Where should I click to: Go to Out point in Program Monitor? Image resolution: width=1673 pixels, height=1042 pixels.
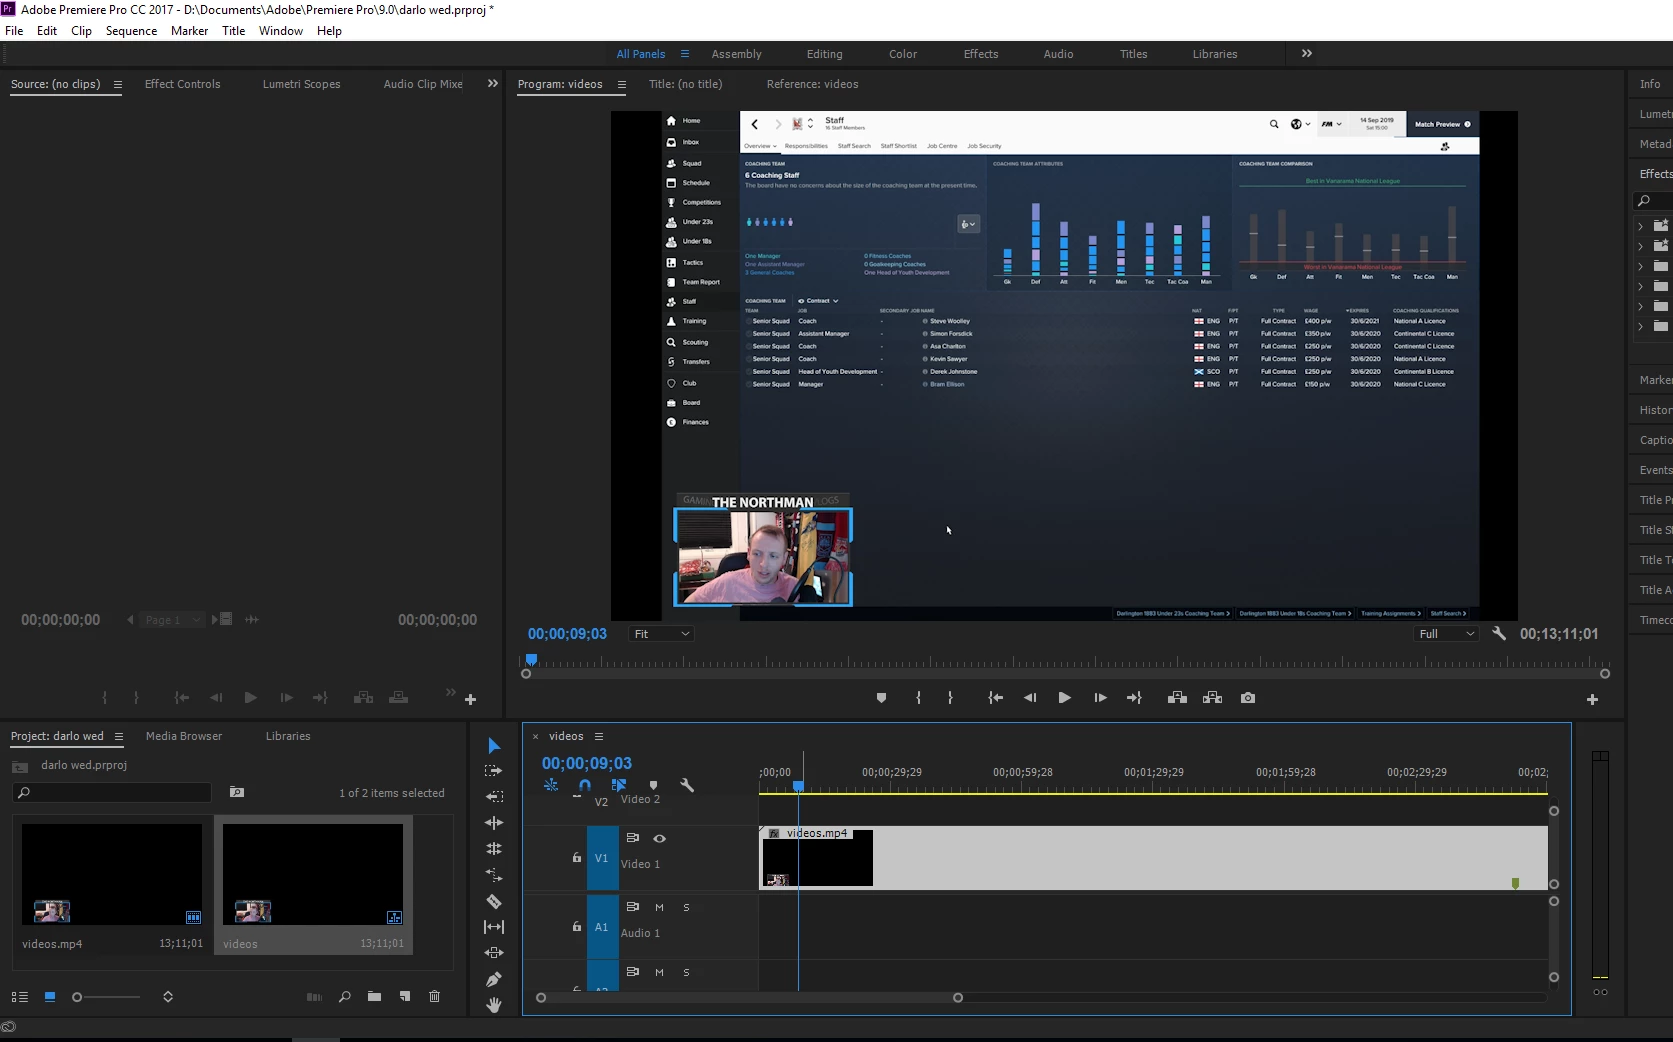click(1134, 698)
